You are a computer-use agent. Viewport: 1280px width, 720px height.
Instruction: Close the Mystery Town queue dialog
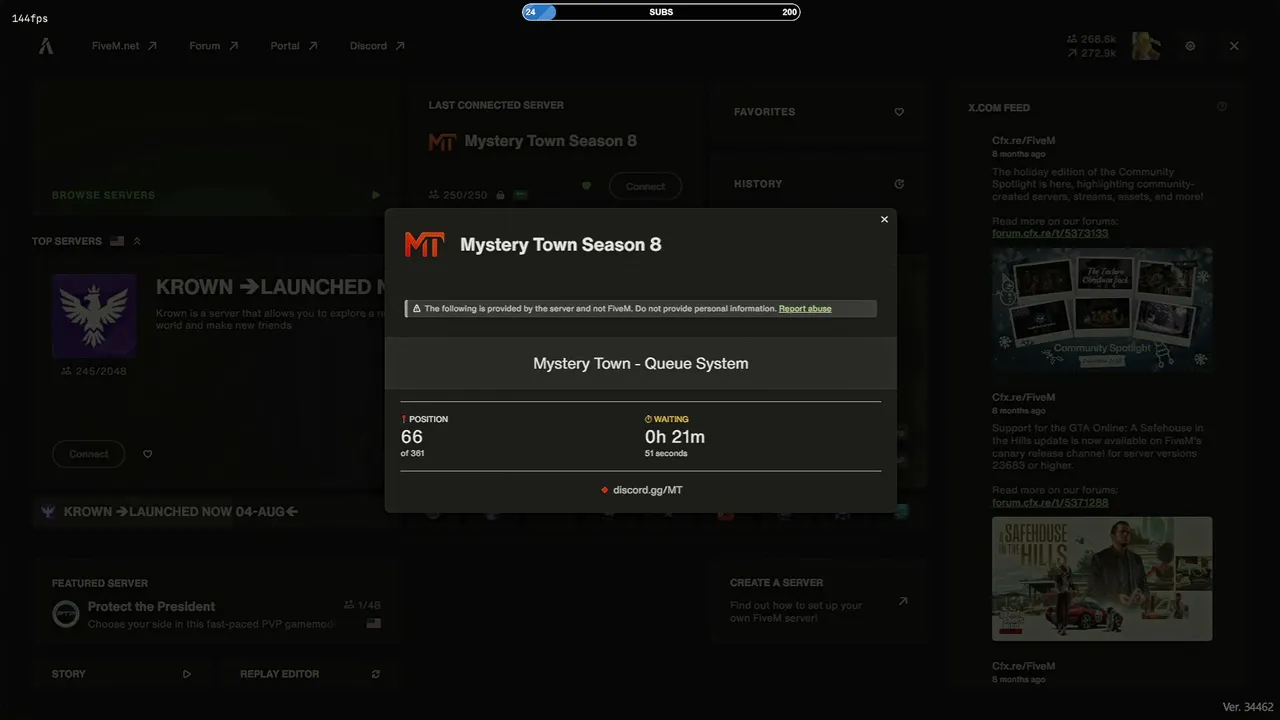884,219
